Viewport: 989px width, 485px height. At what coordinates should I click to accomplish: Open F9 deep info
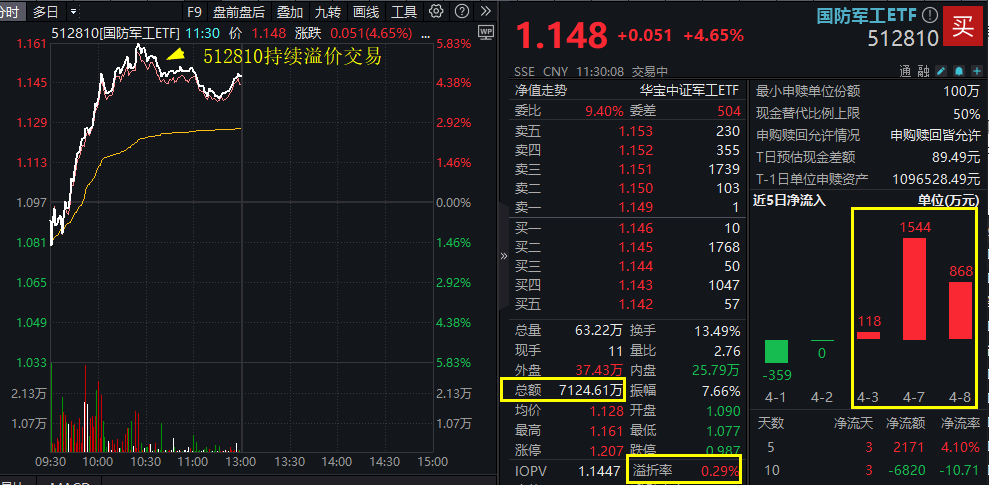click(194, 11)
